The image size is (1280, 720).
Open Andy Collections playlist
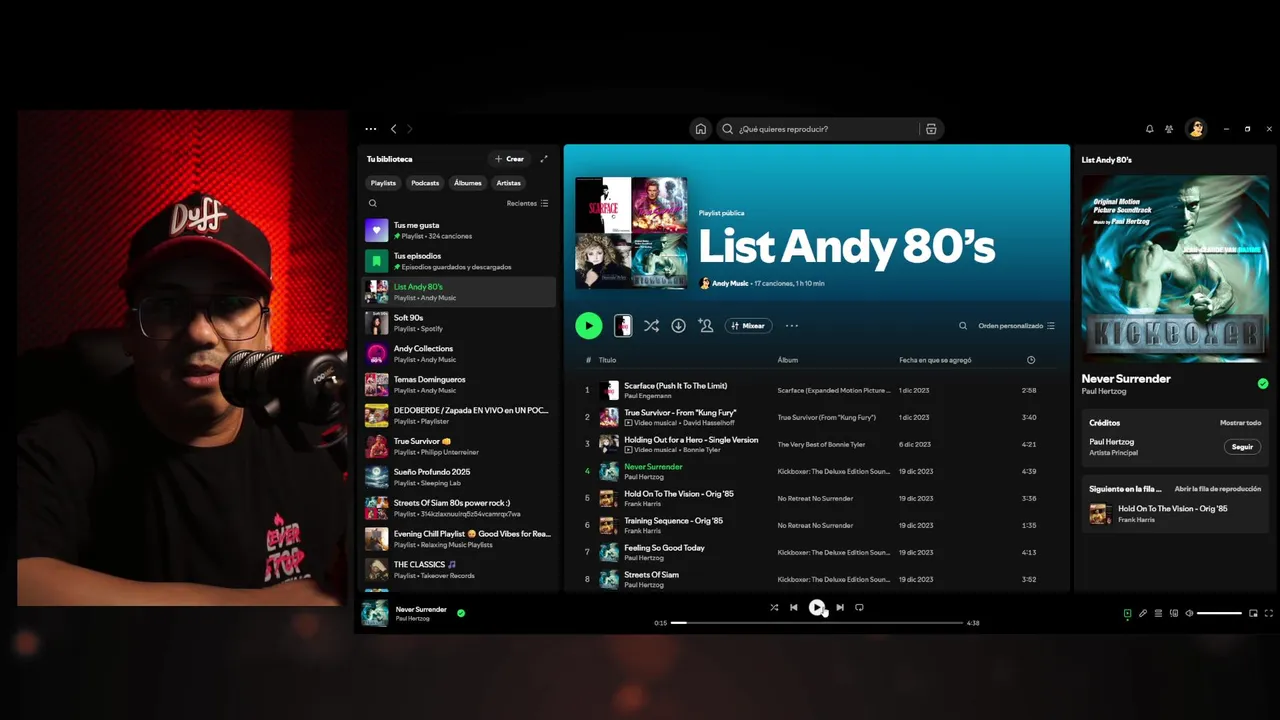click(x=459, y=354)
